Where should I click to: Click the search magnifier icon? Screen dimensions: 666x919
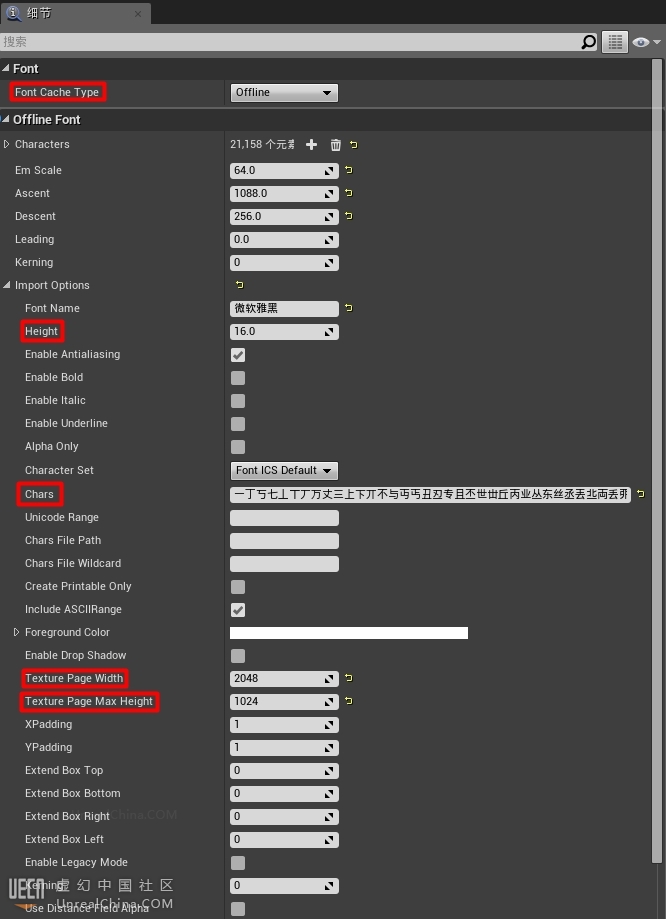coord(588,42)
